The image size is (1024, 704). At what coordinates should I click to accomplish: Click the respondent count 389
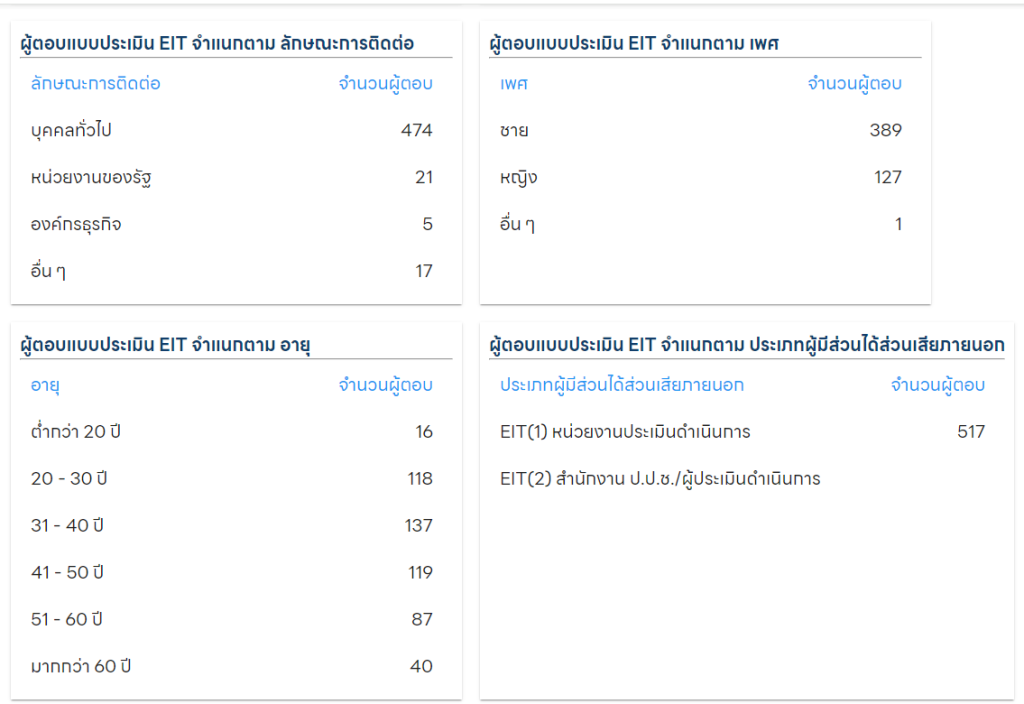[885, 131]
